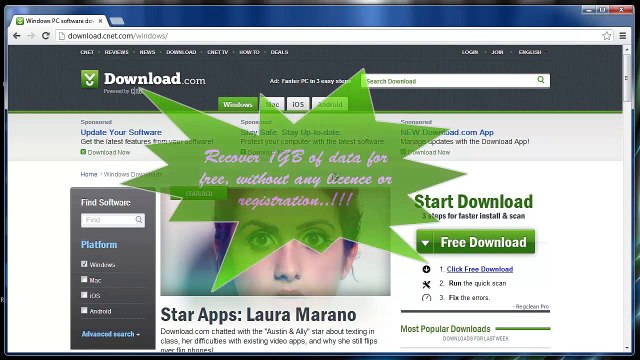The width and height of the screenshot is (640, 360).
Task: Click the Platform heading in sidebar
Action: click(99, 244)
